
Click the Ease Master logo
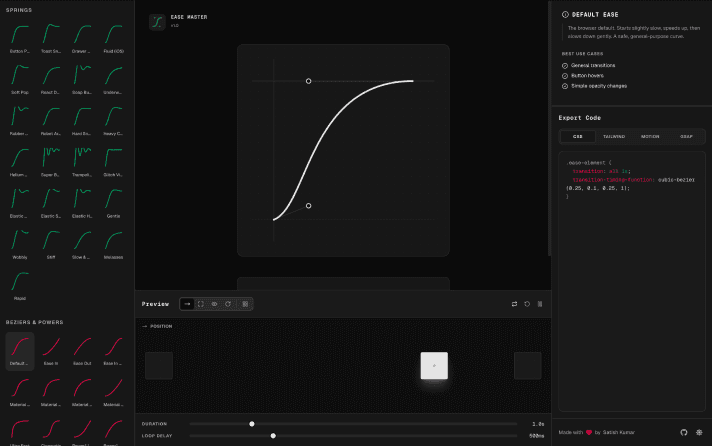click(157, 21)
